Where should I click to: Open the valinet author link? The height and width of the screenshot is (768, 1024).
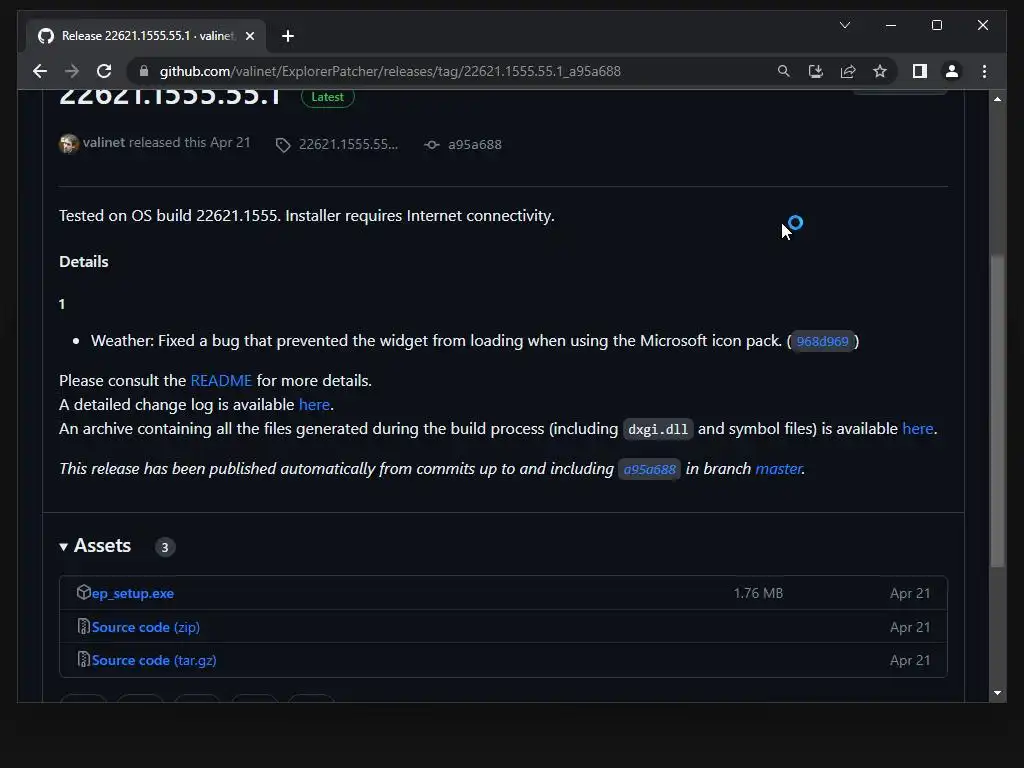click(103, 142)
